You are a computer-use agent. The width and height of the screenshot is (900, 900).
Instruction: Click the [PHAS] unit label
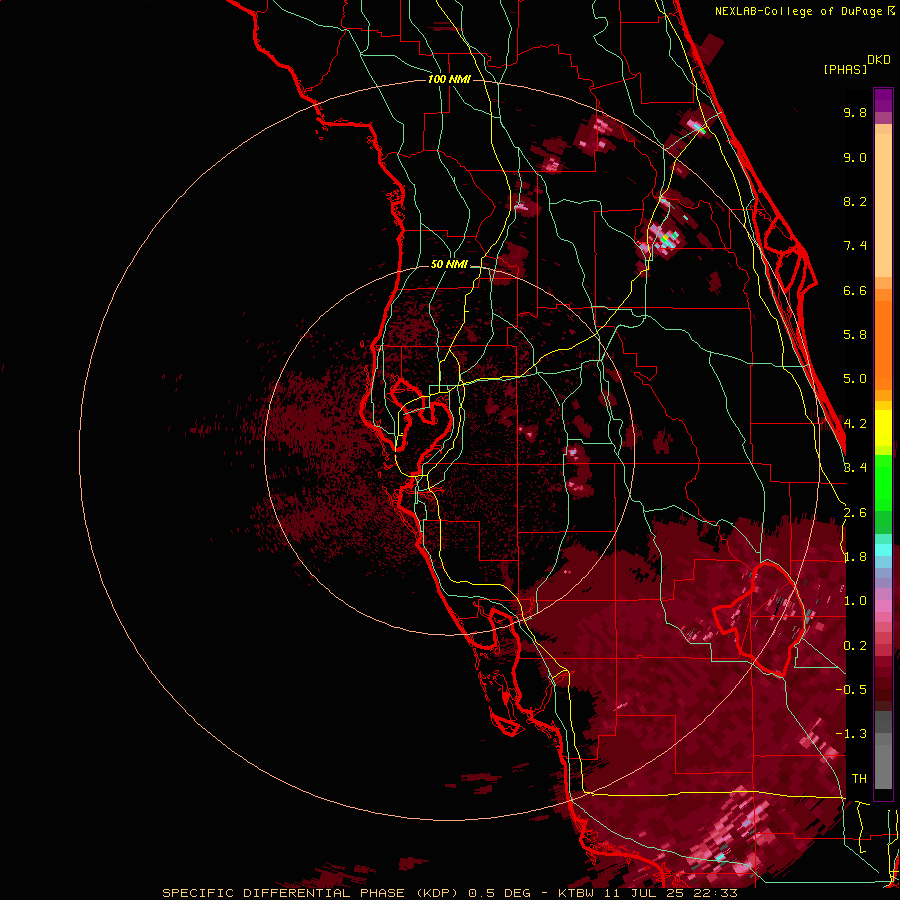845,70
